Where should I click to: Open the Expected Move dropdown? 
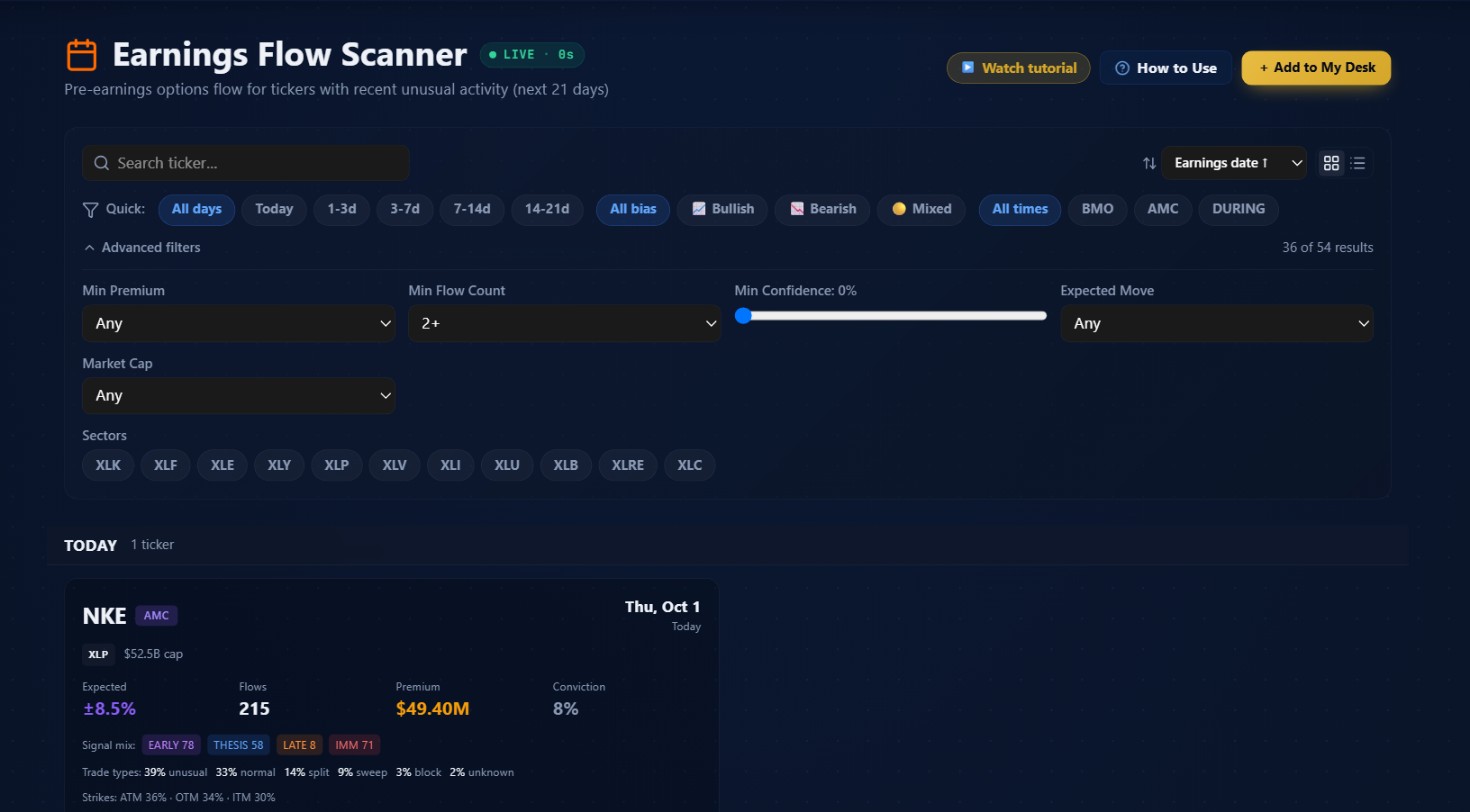pyautogui.click(x=1217, y=323)
